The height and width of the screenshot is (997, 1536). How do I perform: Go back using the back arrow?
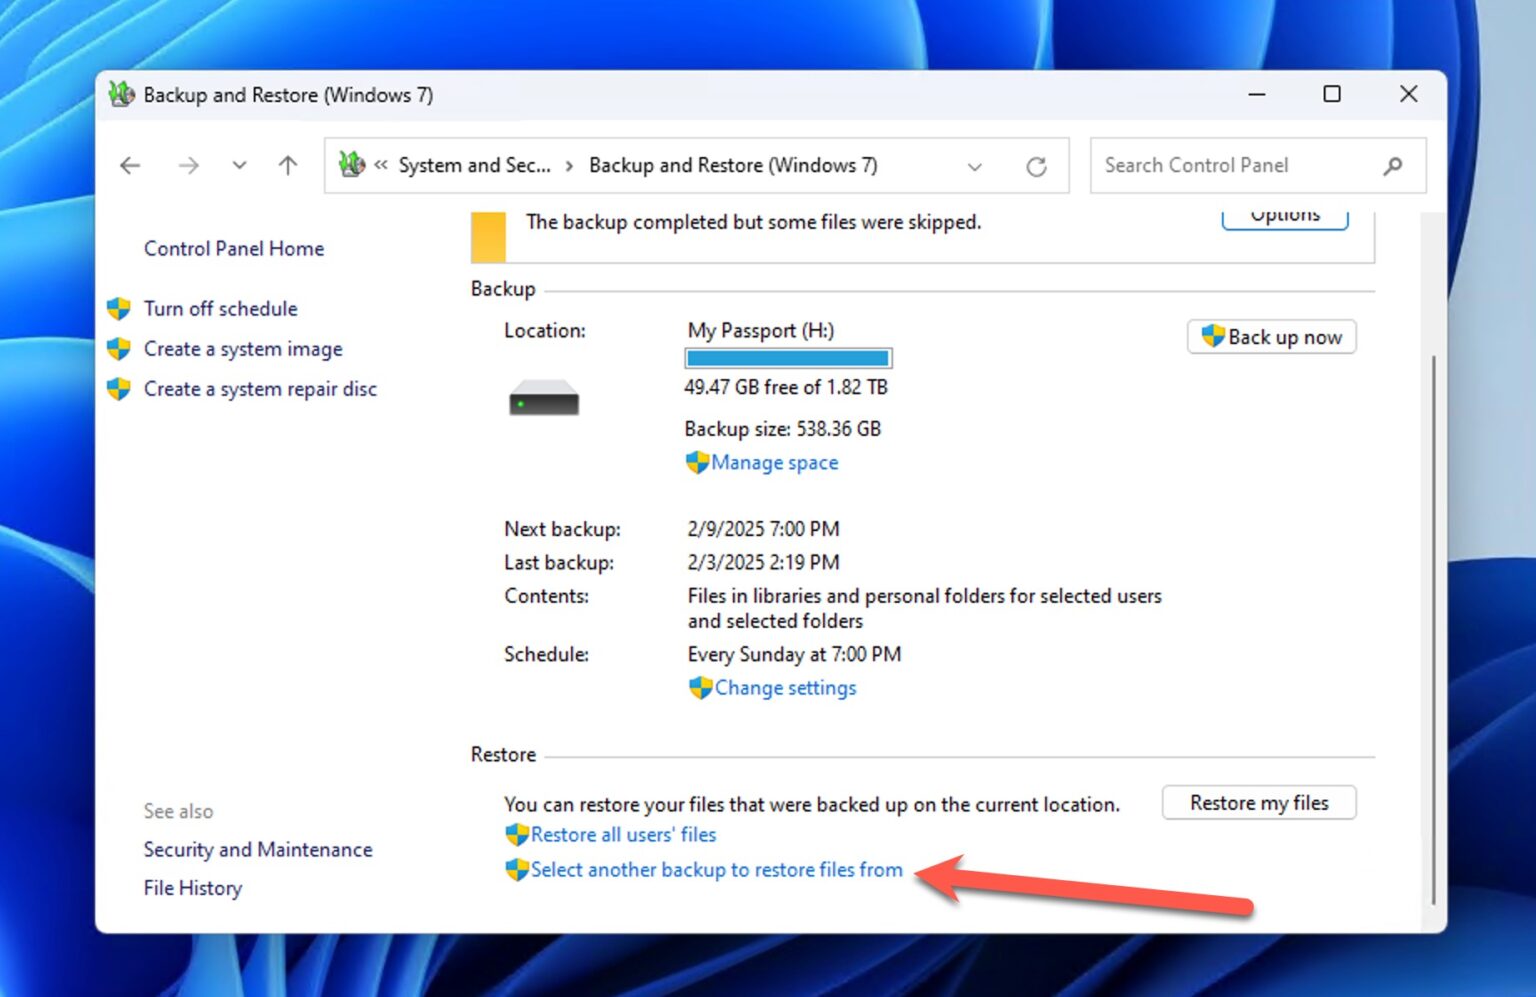(130, 165)
